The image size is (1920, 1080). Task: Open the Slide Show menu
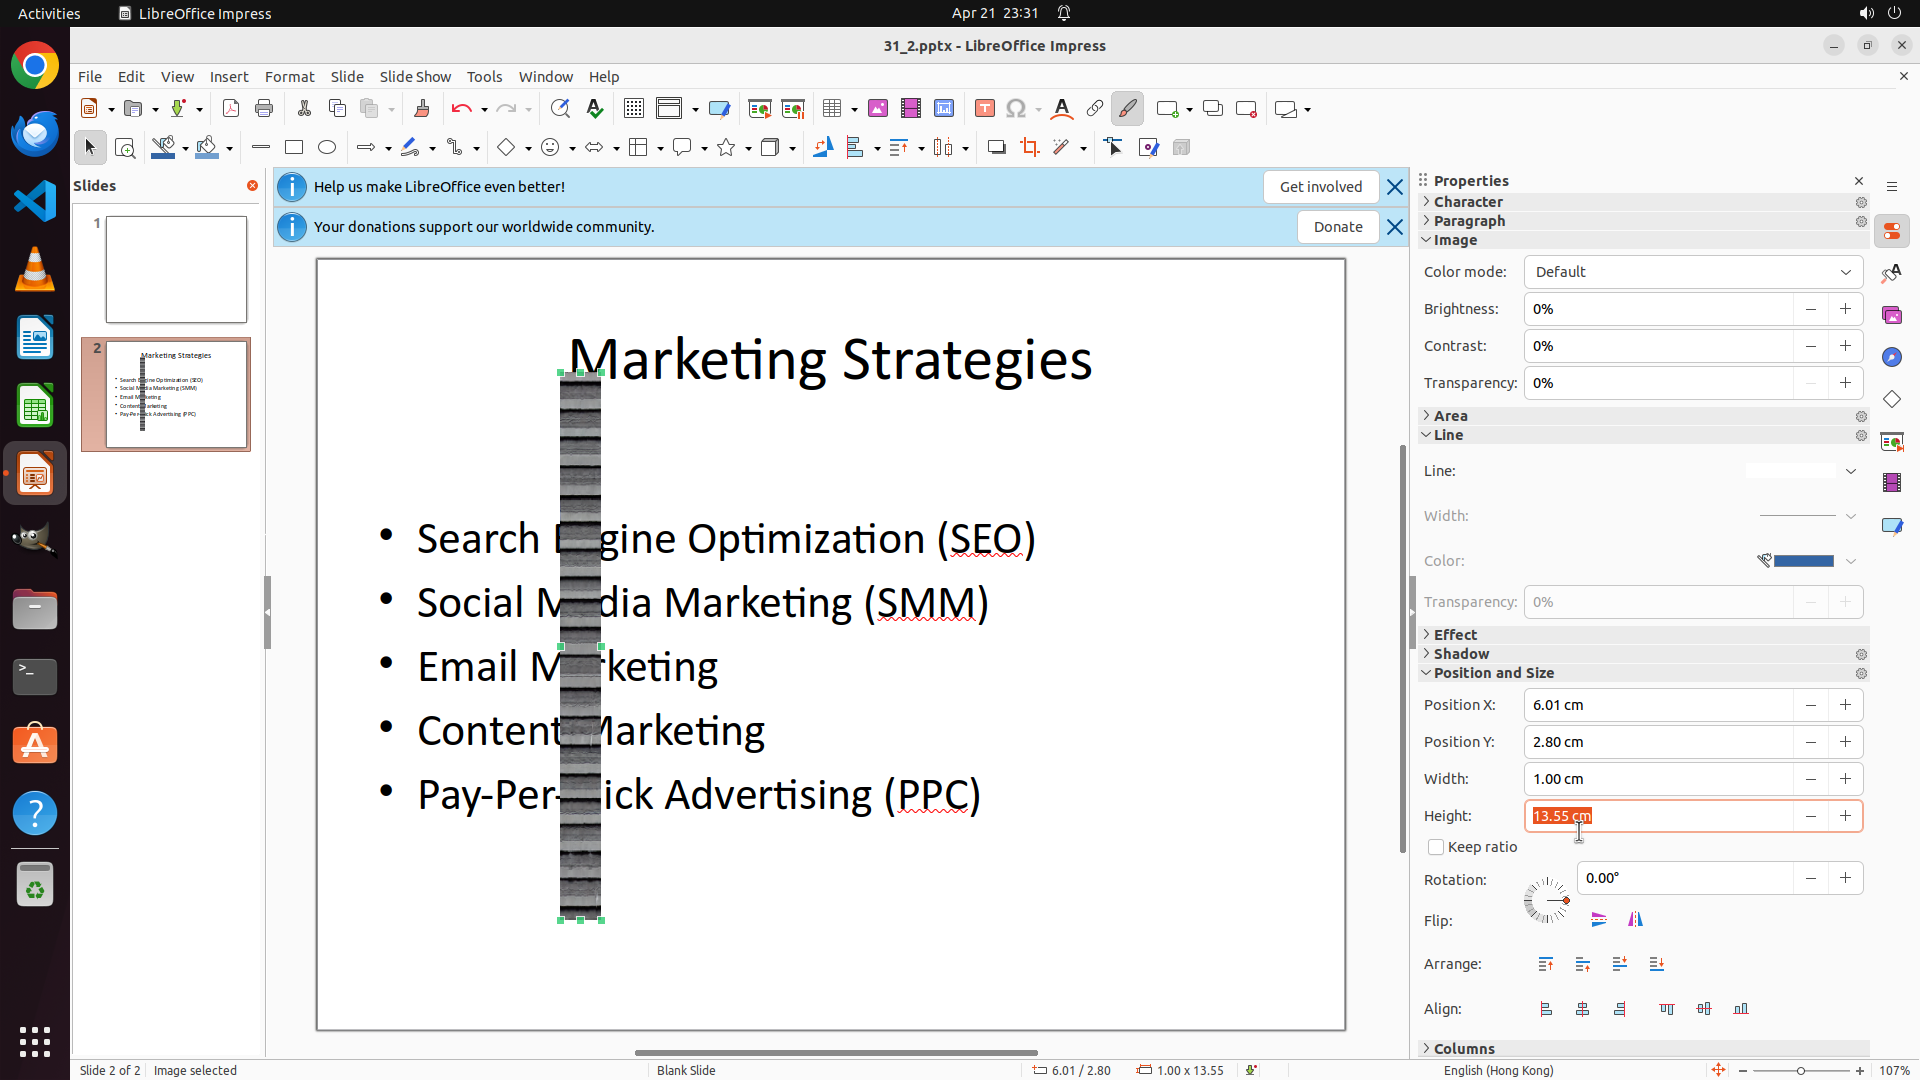coord(415,77)
